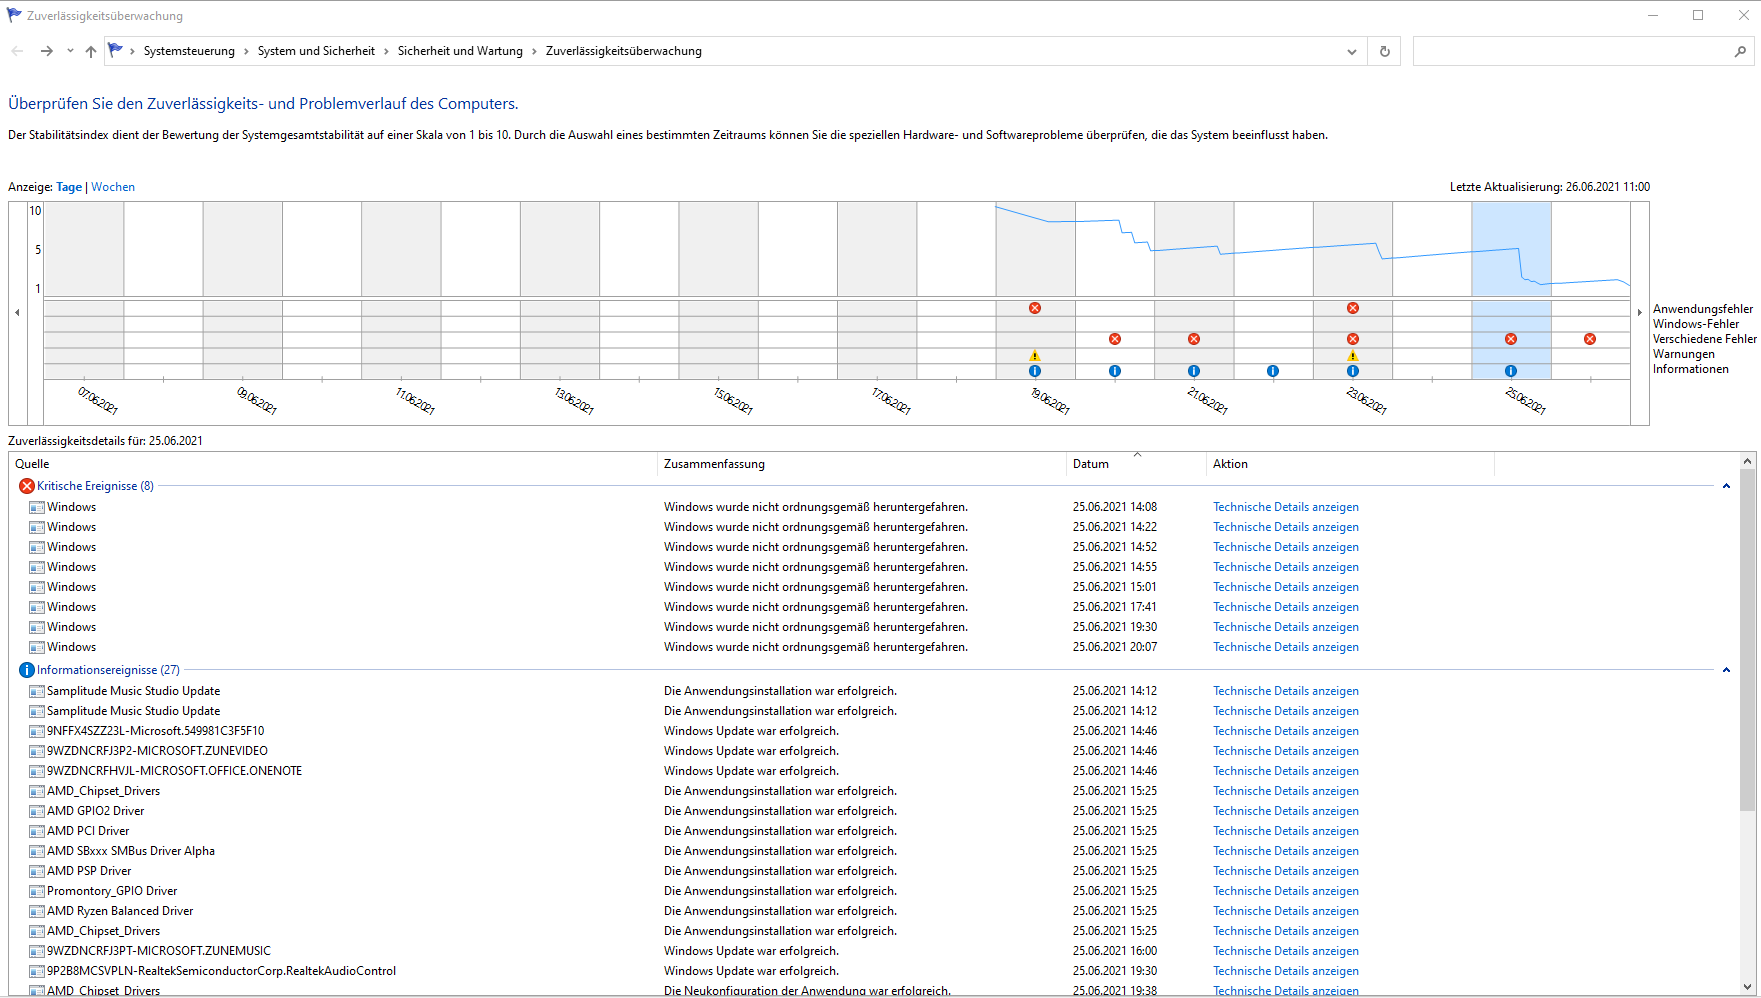Open technical details for Windows 14:08 event

coord(1286,507)
